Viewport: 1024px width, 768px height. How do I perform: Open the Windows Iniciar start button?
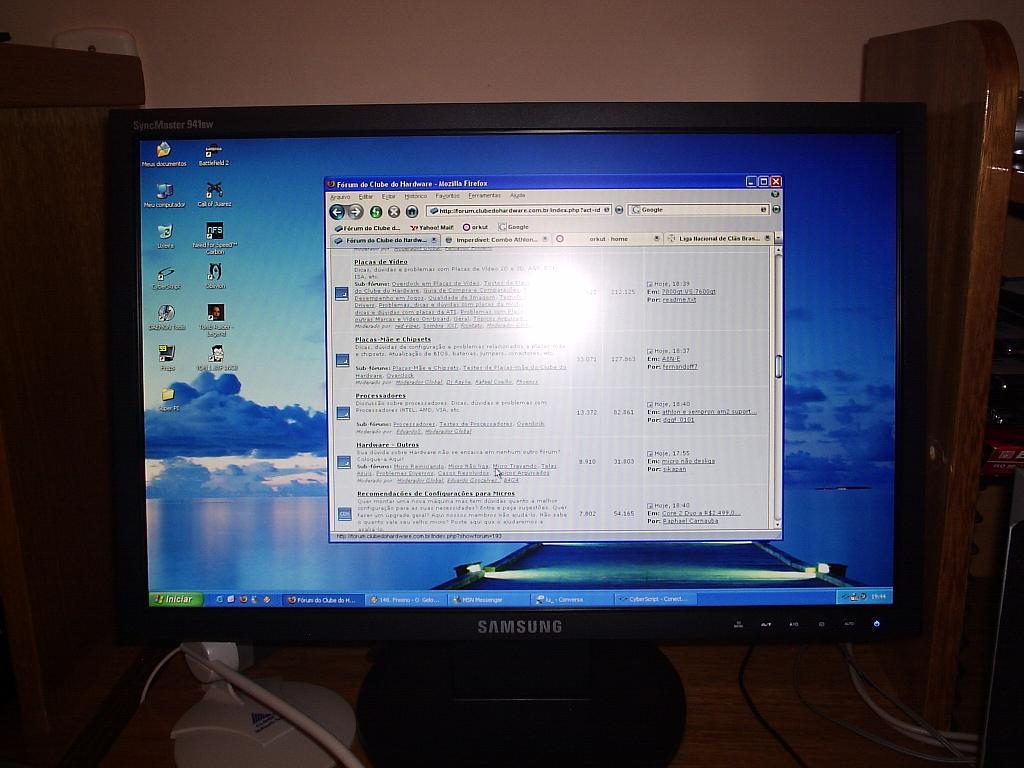[176, 599]
